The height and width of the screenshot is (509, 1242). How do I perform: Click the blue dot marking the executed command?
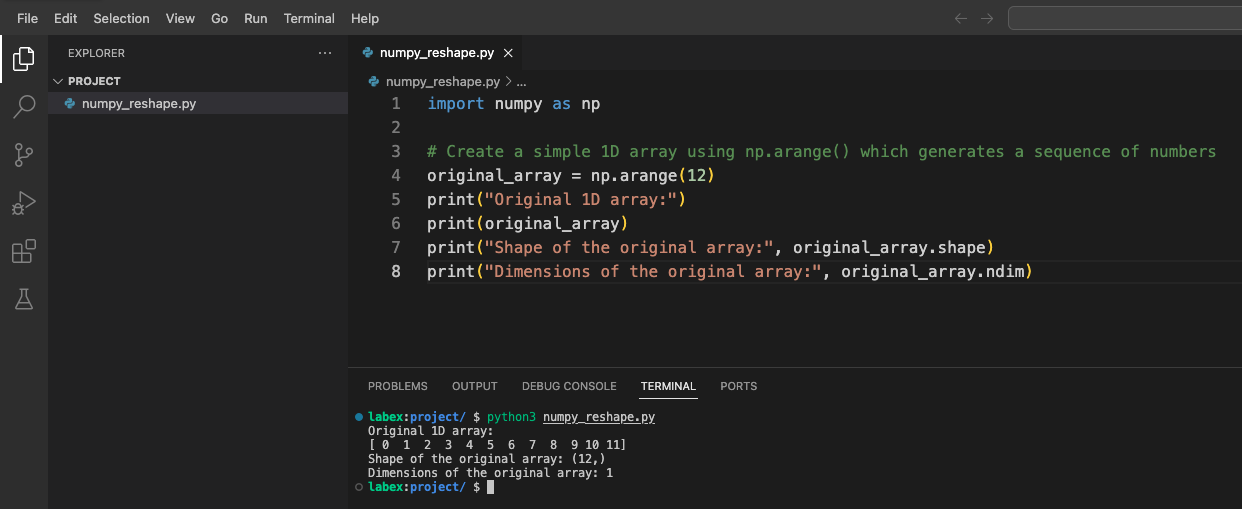pyautogui.click(x=359, y=417)
